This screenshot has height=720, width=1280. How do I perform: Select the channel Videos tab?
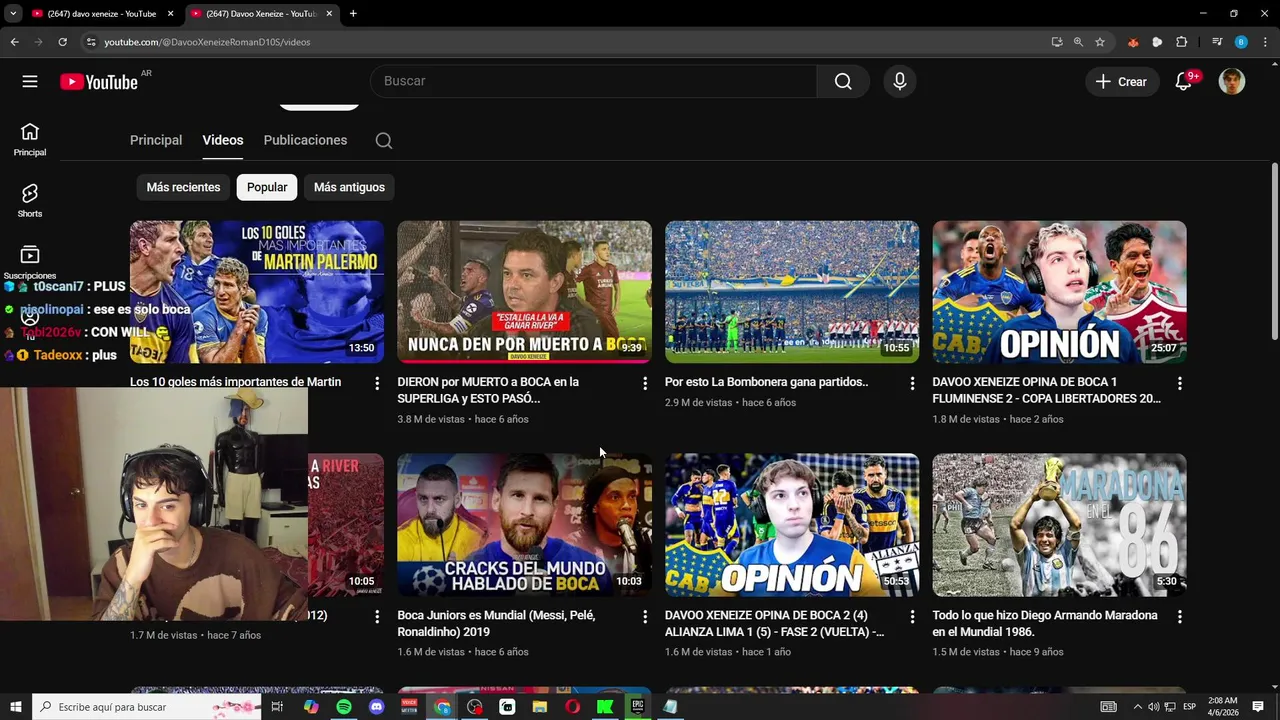(x=223, y=140)
